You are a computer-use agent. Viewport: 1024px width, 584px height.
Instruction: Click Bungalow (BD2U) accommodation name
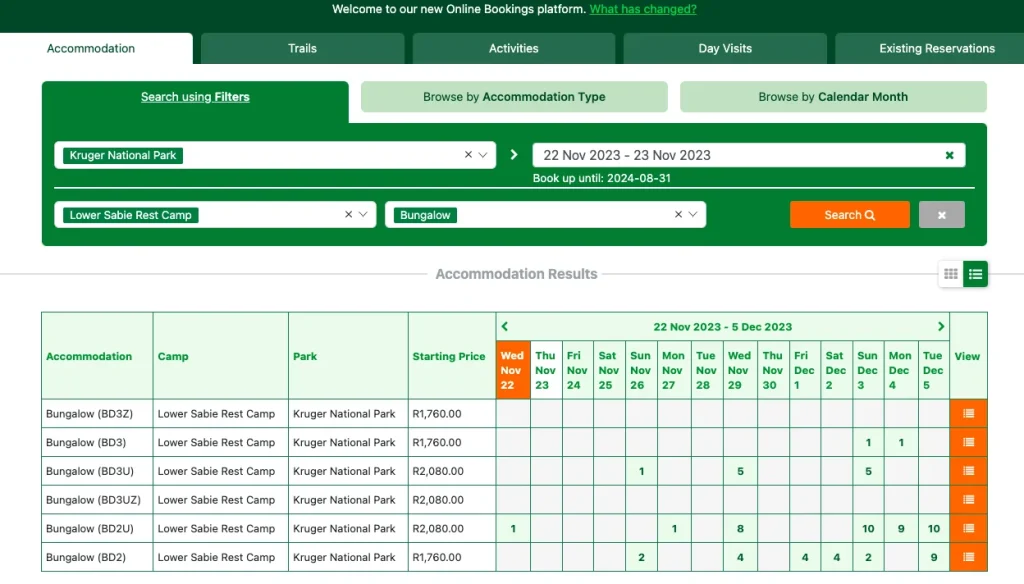pyautogui.click(x=89, y=528)
